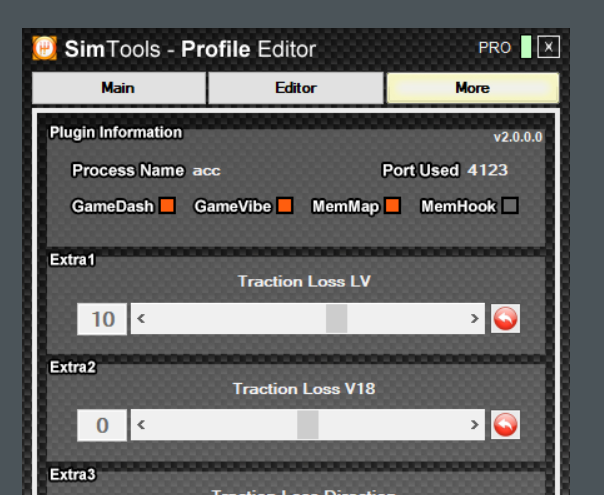Click the version label v2.0.0.0

(518, 137)
